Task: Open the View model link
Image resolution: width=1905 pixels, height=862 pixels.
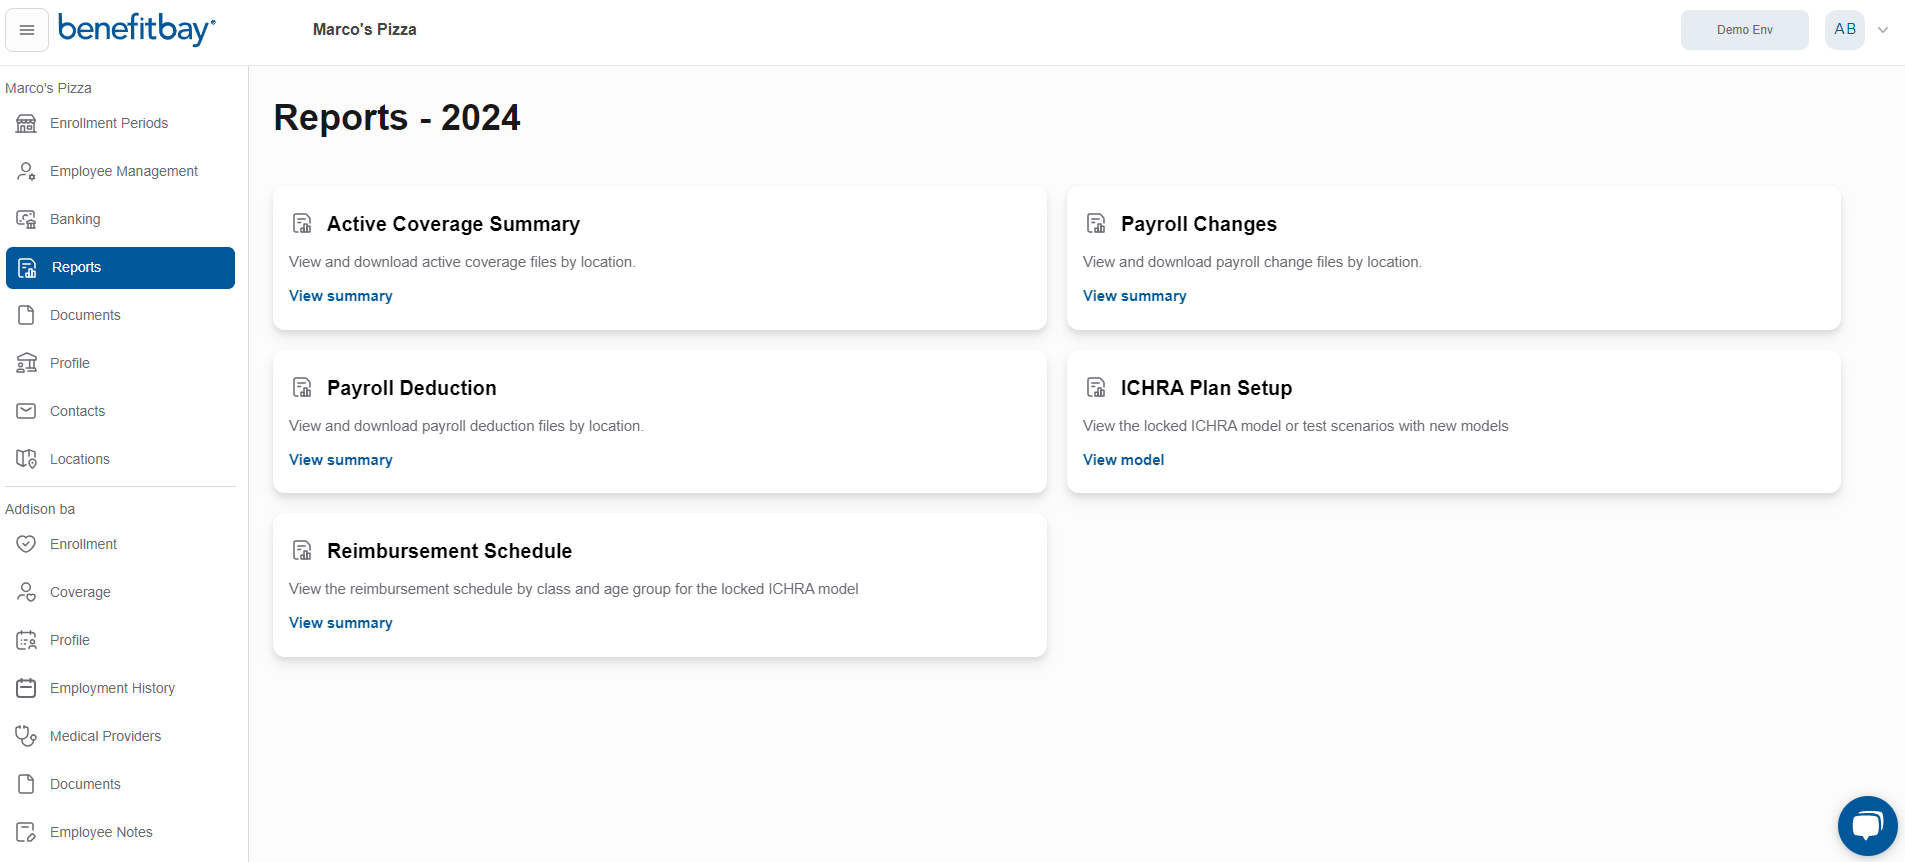Action: coord(1124,460)
